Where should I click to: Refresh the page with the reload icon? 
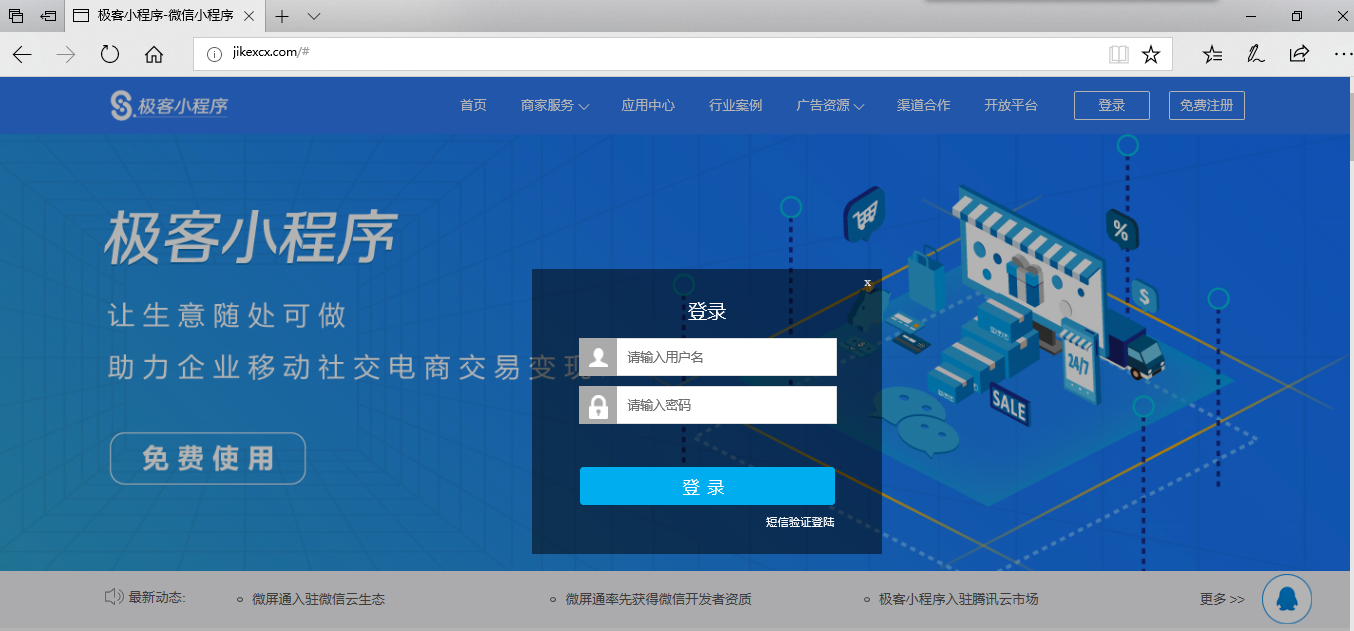[x=110, y=54]
